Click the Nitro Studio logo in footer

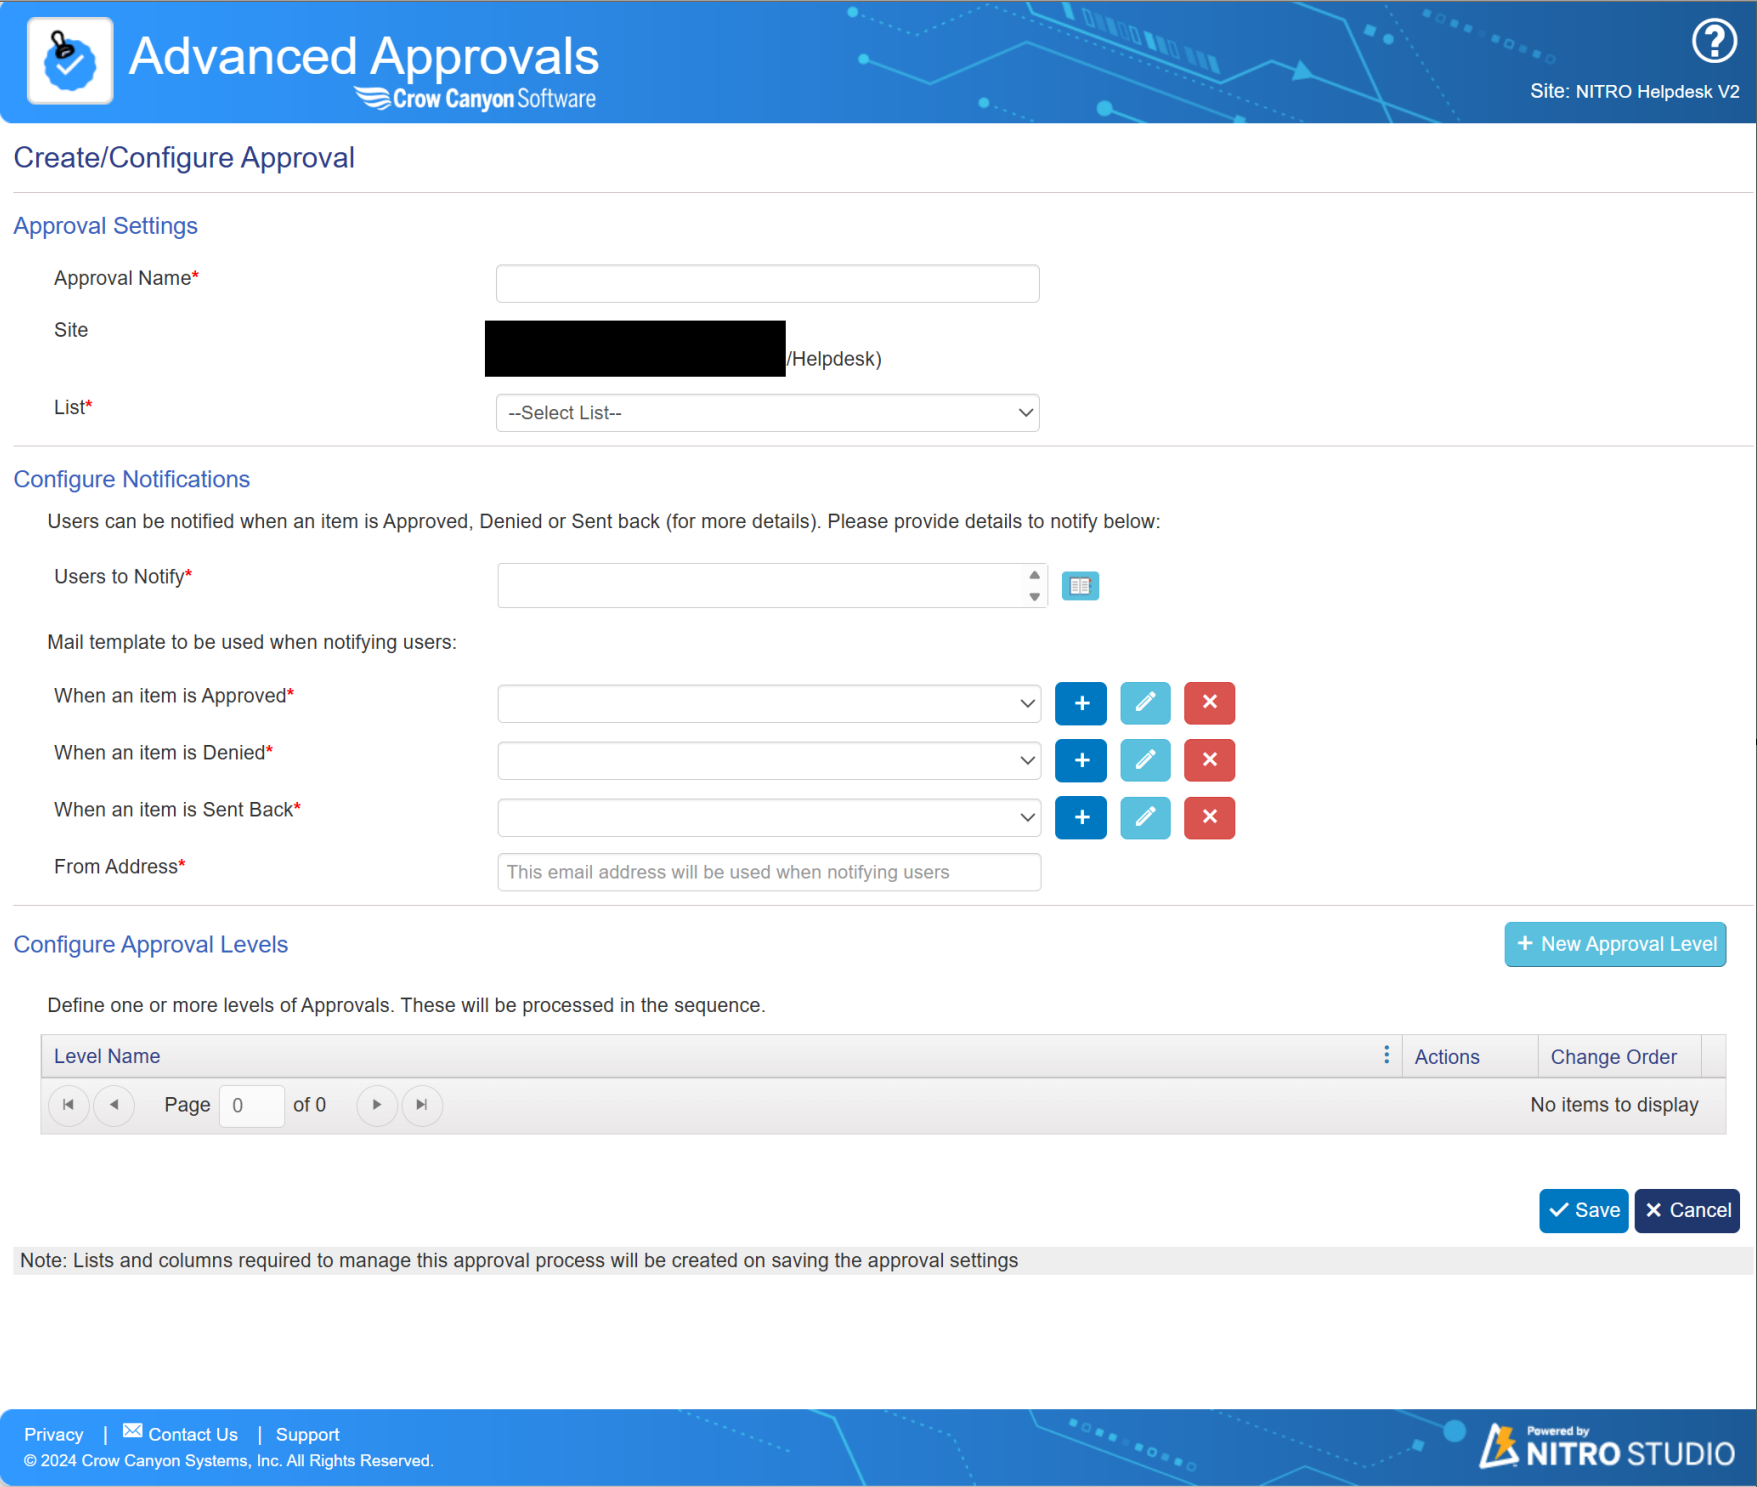pyautogui.click(x=1608, y=1446)
